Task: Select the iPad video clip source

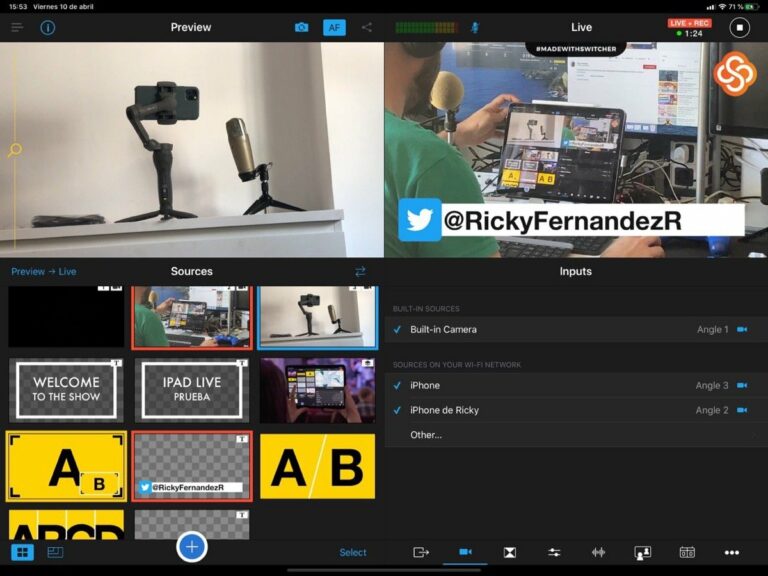Action: point(318,390)
